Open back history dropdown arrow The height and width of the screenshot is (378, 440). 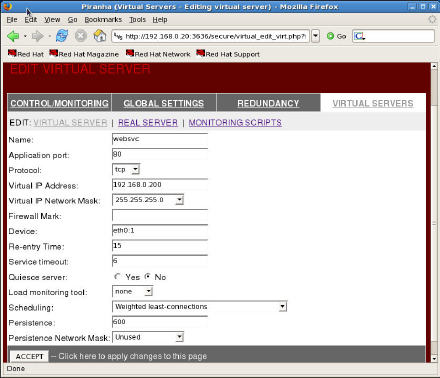[x=25, y=36]
